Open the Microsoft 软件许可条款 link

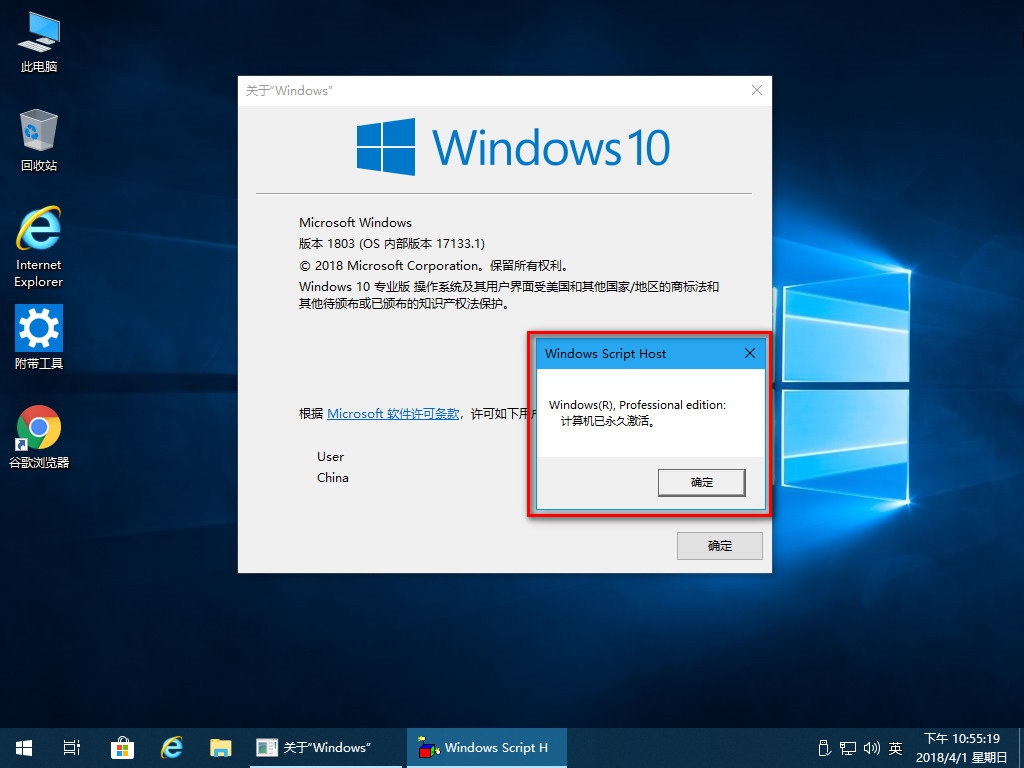(x=392, y=413)
